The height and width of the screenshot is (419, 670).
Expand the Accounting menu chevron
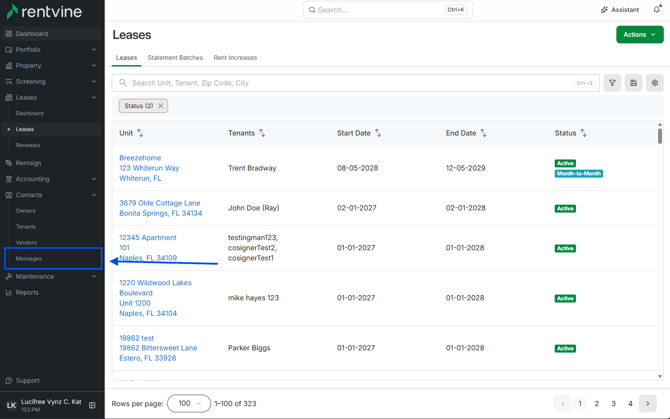click(x=94, y=179)
